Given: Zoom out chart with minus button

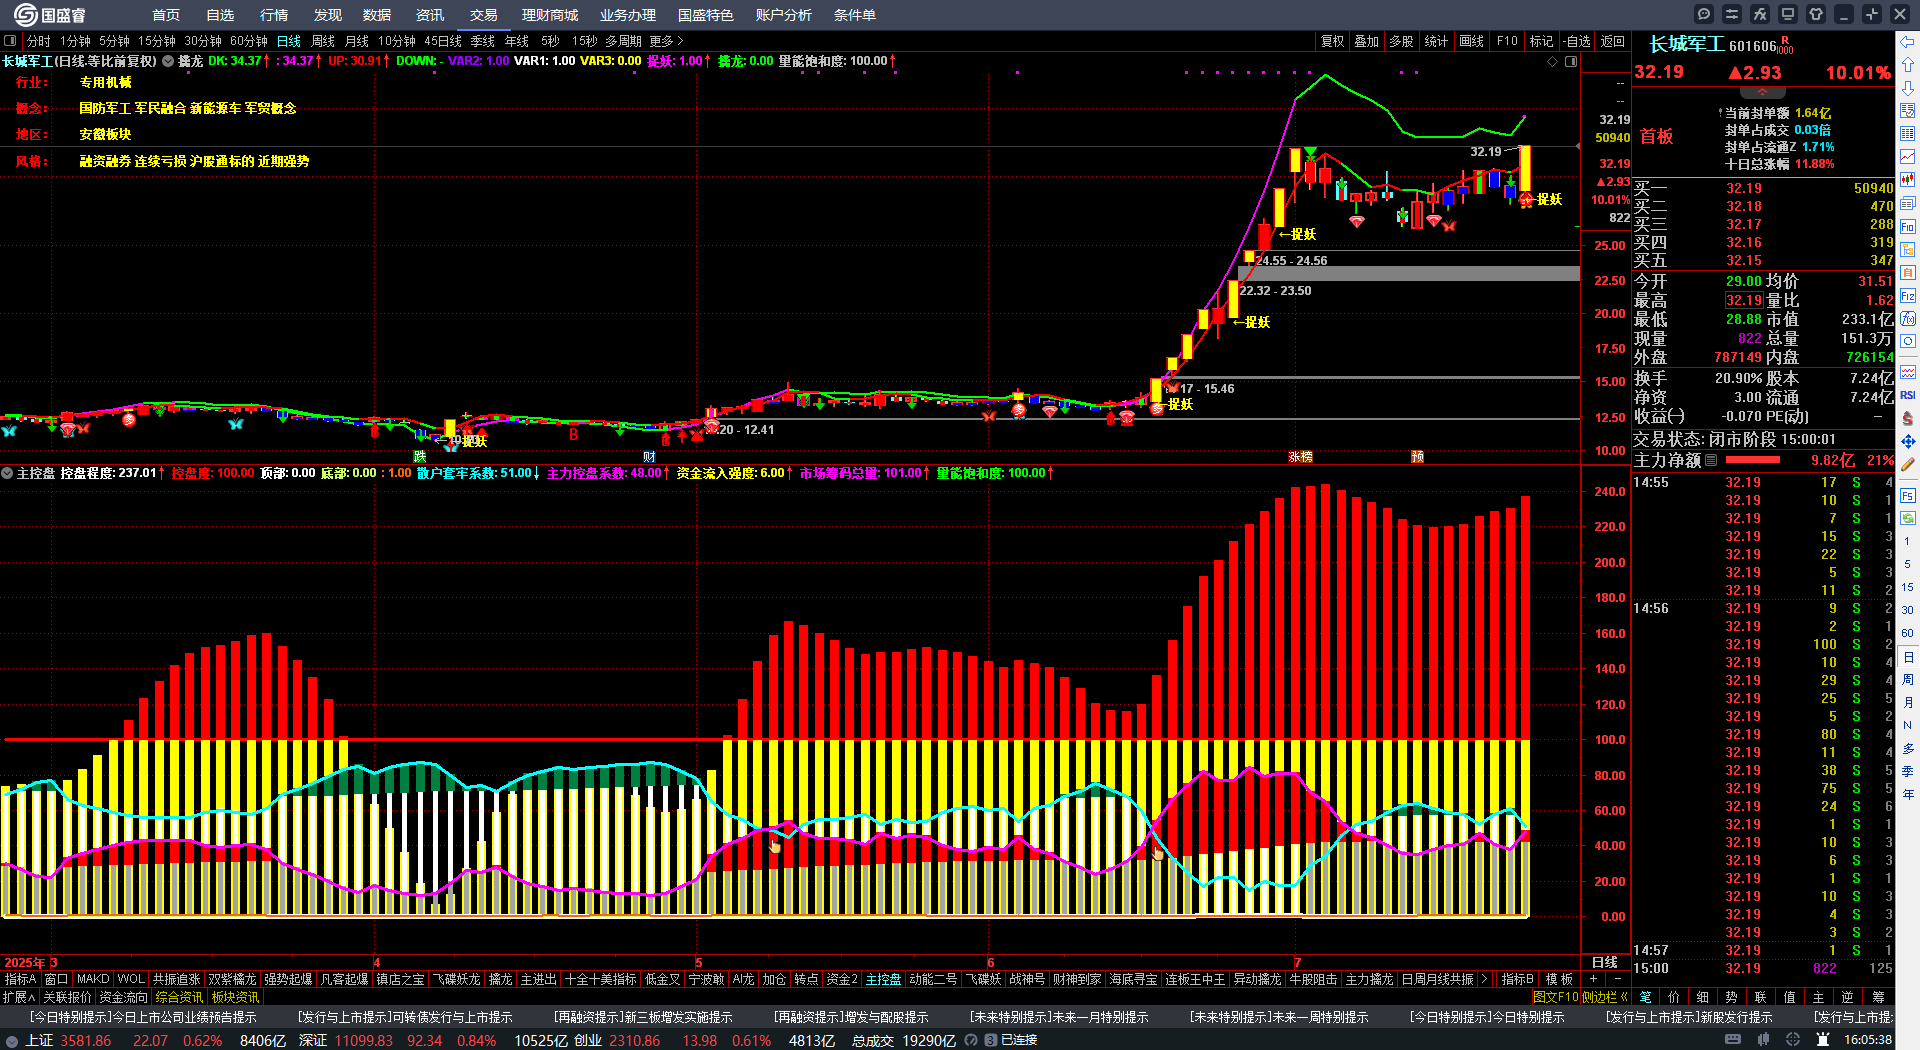Looking at the screenshot, I should point(1617,979).
